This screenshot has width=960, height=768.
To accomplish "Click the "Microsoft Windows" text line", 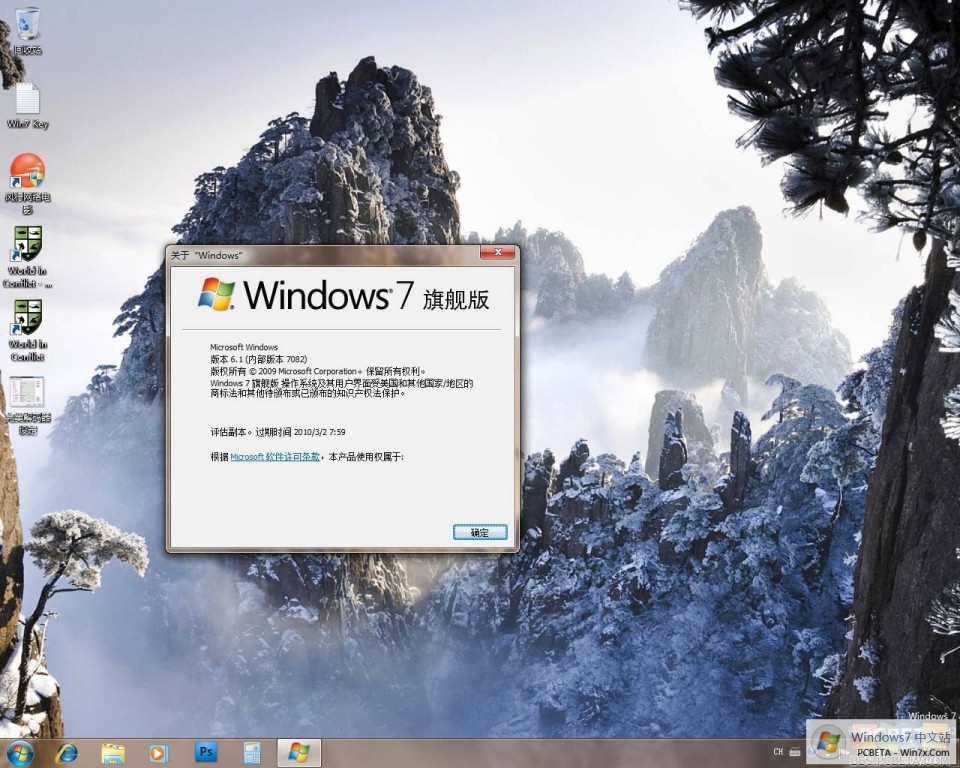I will pyautogui.click(x=244, y=347).
